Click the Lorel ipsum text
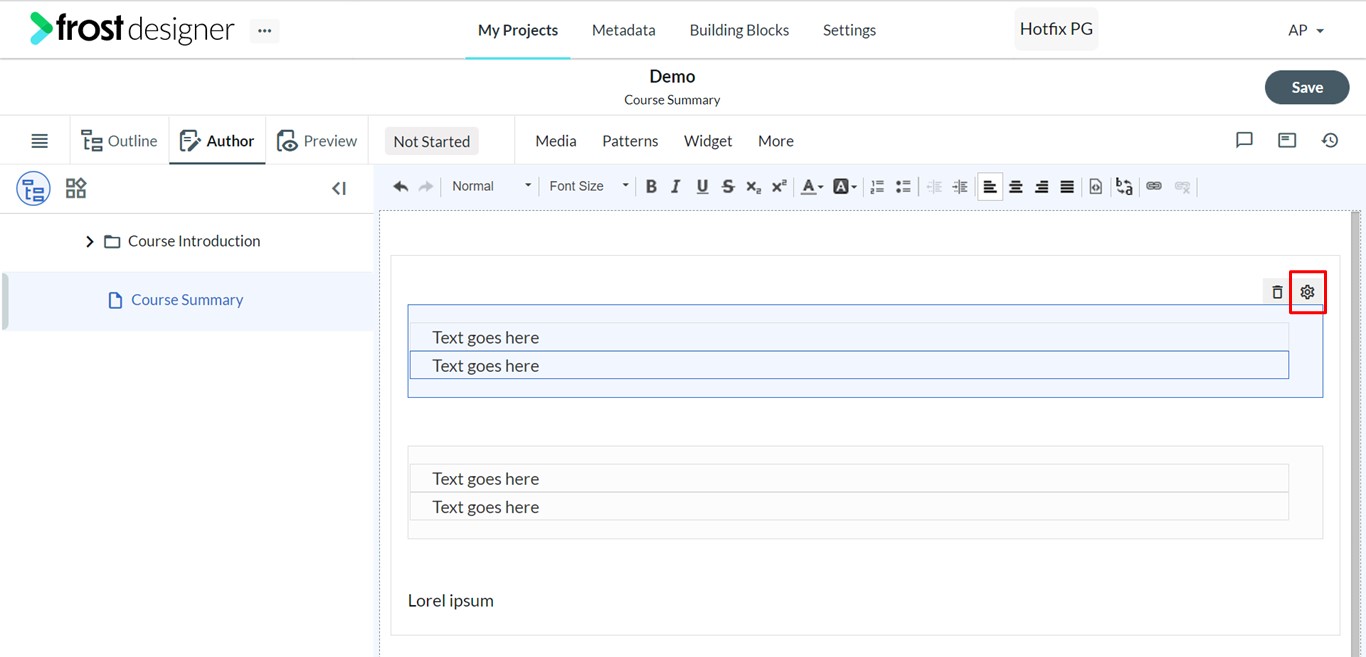 point(451,600)
